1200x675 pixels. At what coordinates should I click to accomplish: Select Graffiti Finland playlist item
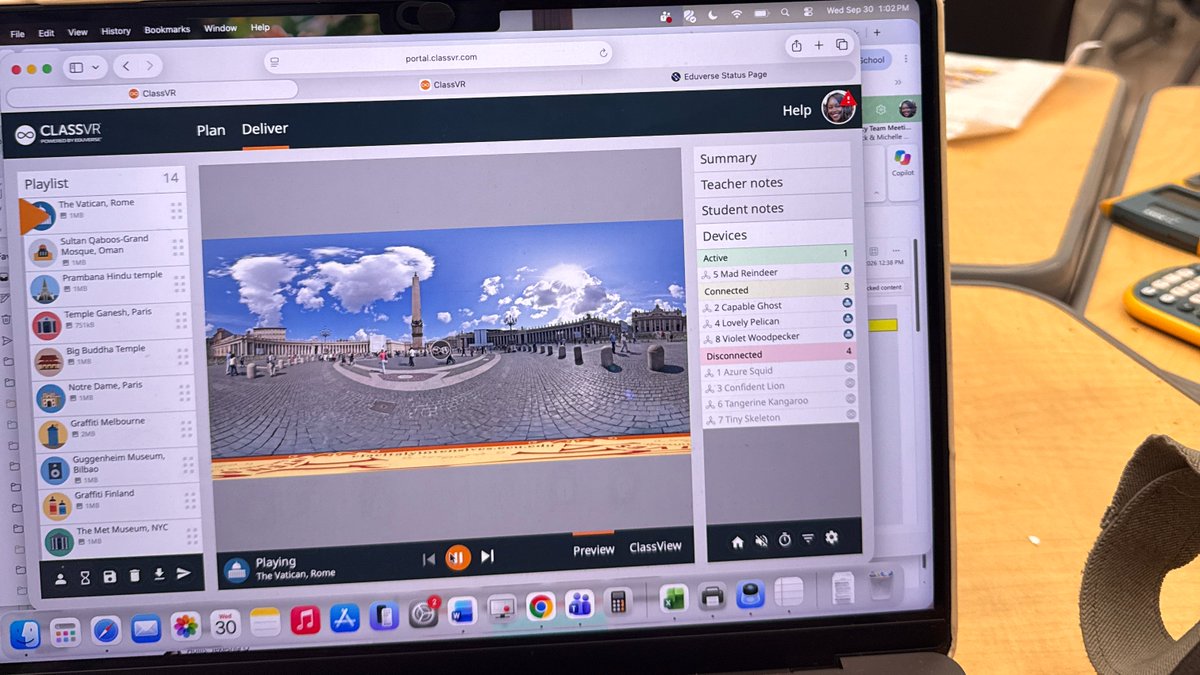click(120, 502)
